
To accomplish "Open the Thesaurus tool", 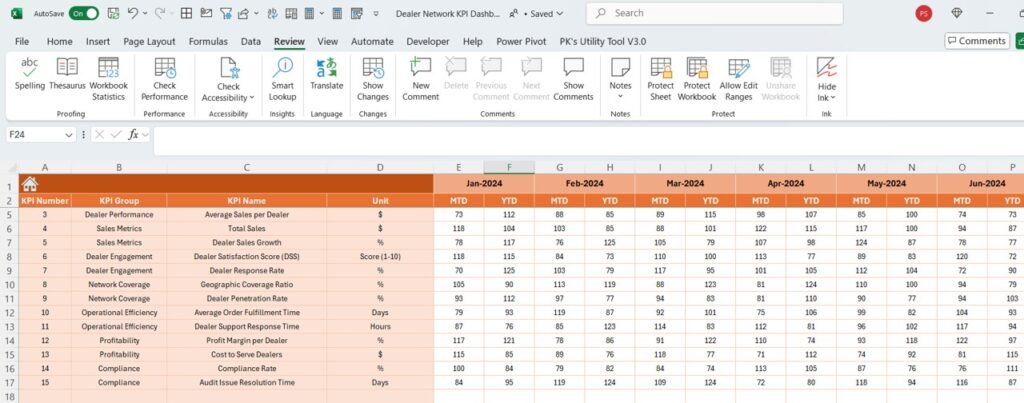I will tap(67, 76).
